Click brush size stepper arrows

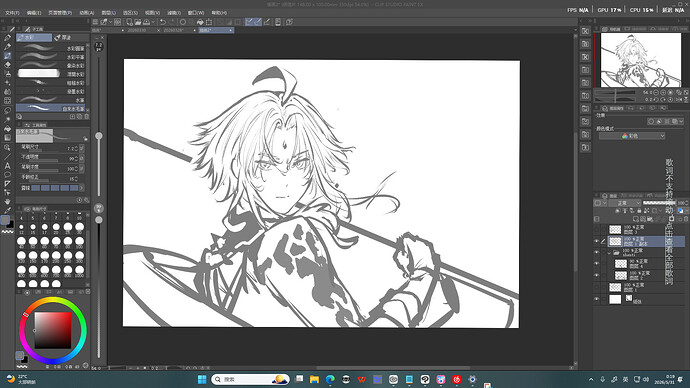pyautogui.click(x=76, y=149)
